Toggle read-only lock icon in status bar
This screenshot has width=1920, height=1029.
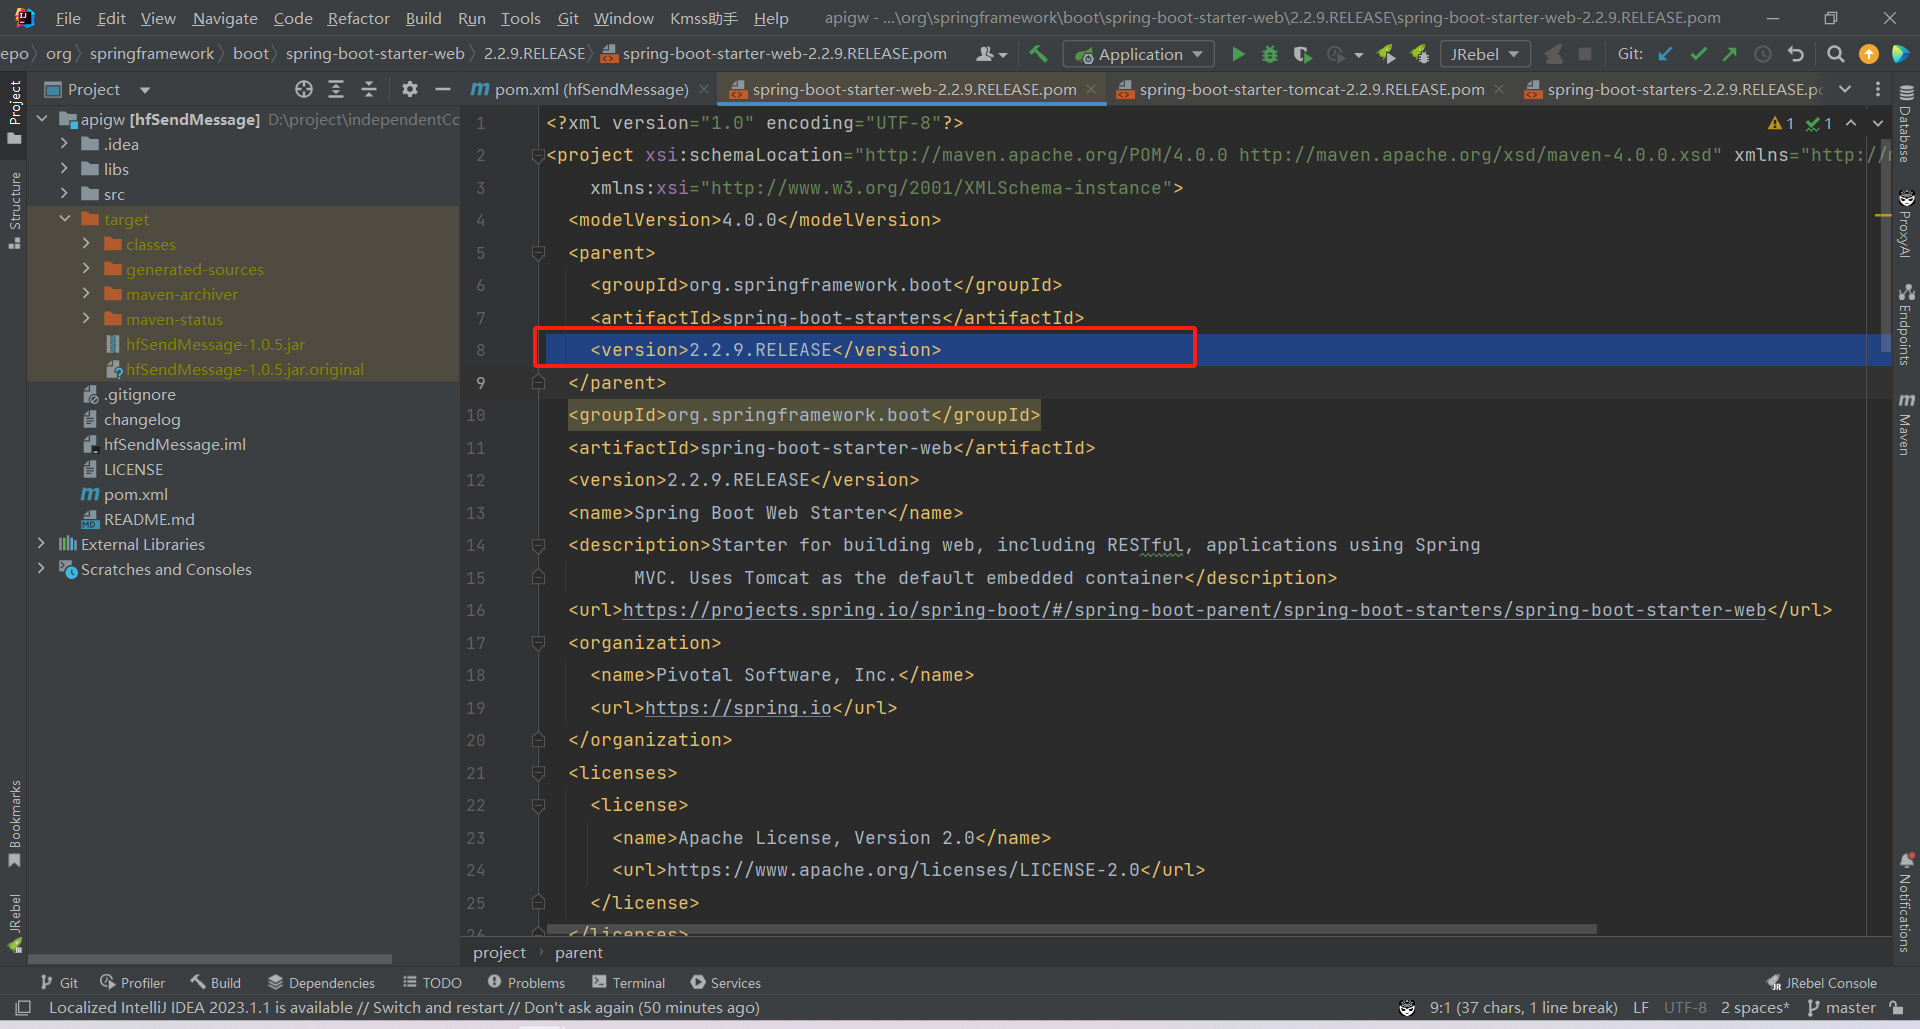(1896, 1008)
